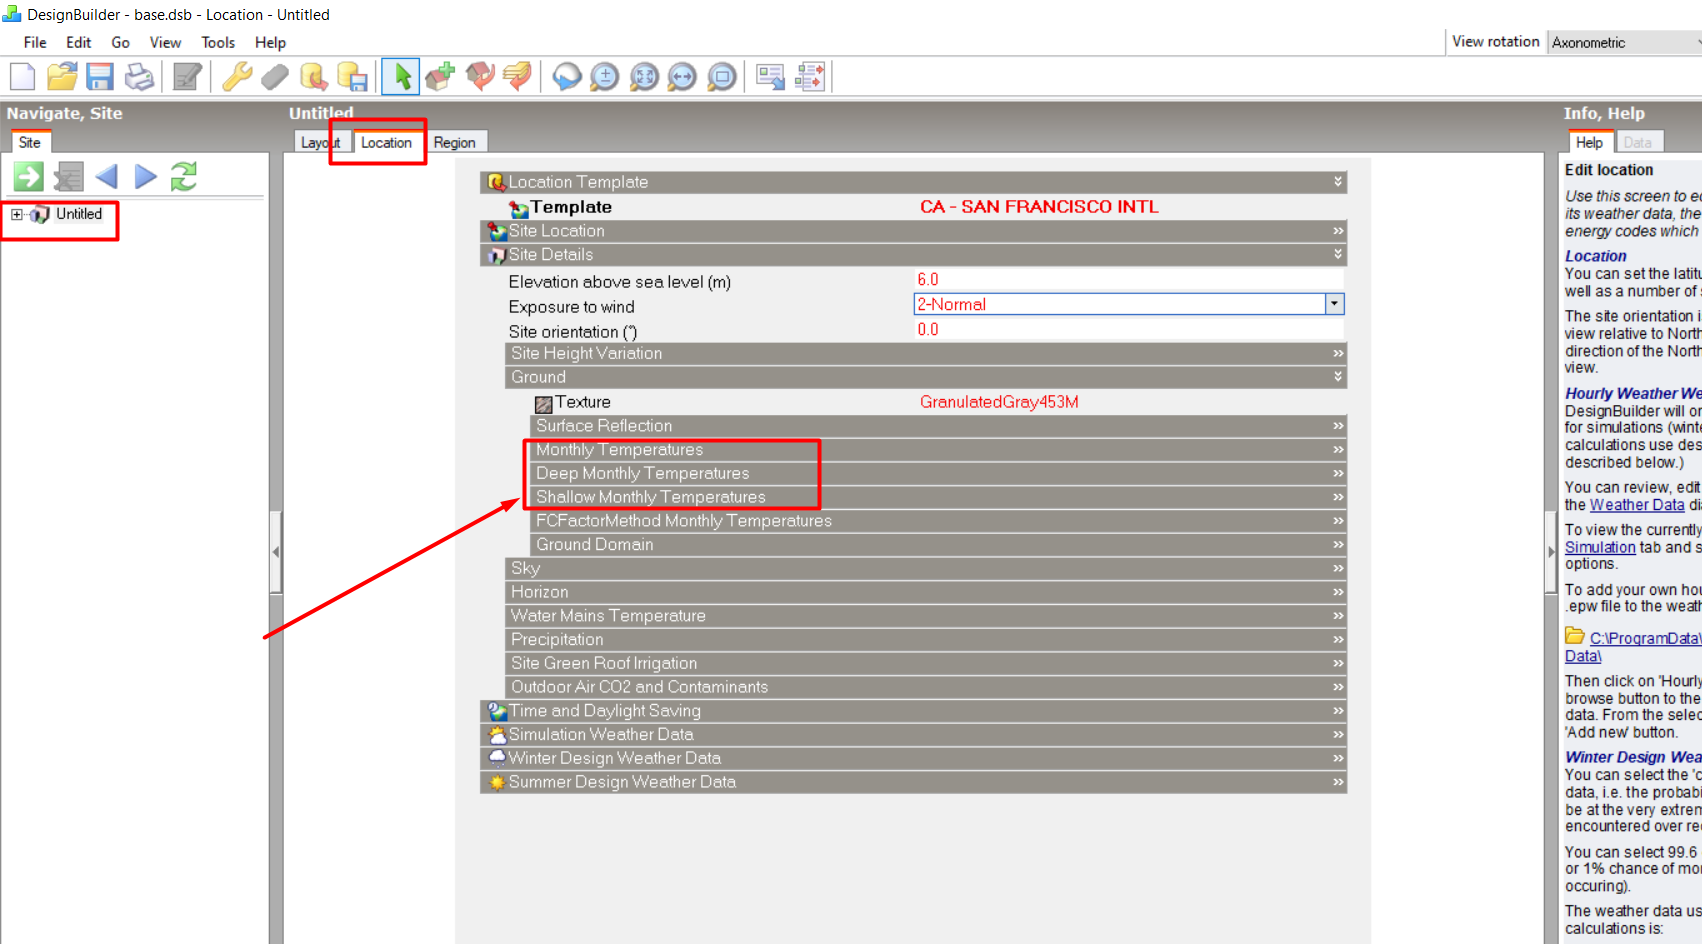Image resolution: width=1702 pixels, height=944 pixels.
Task: Expand the Ground Domain section
Action: click(x=938, y=545)
